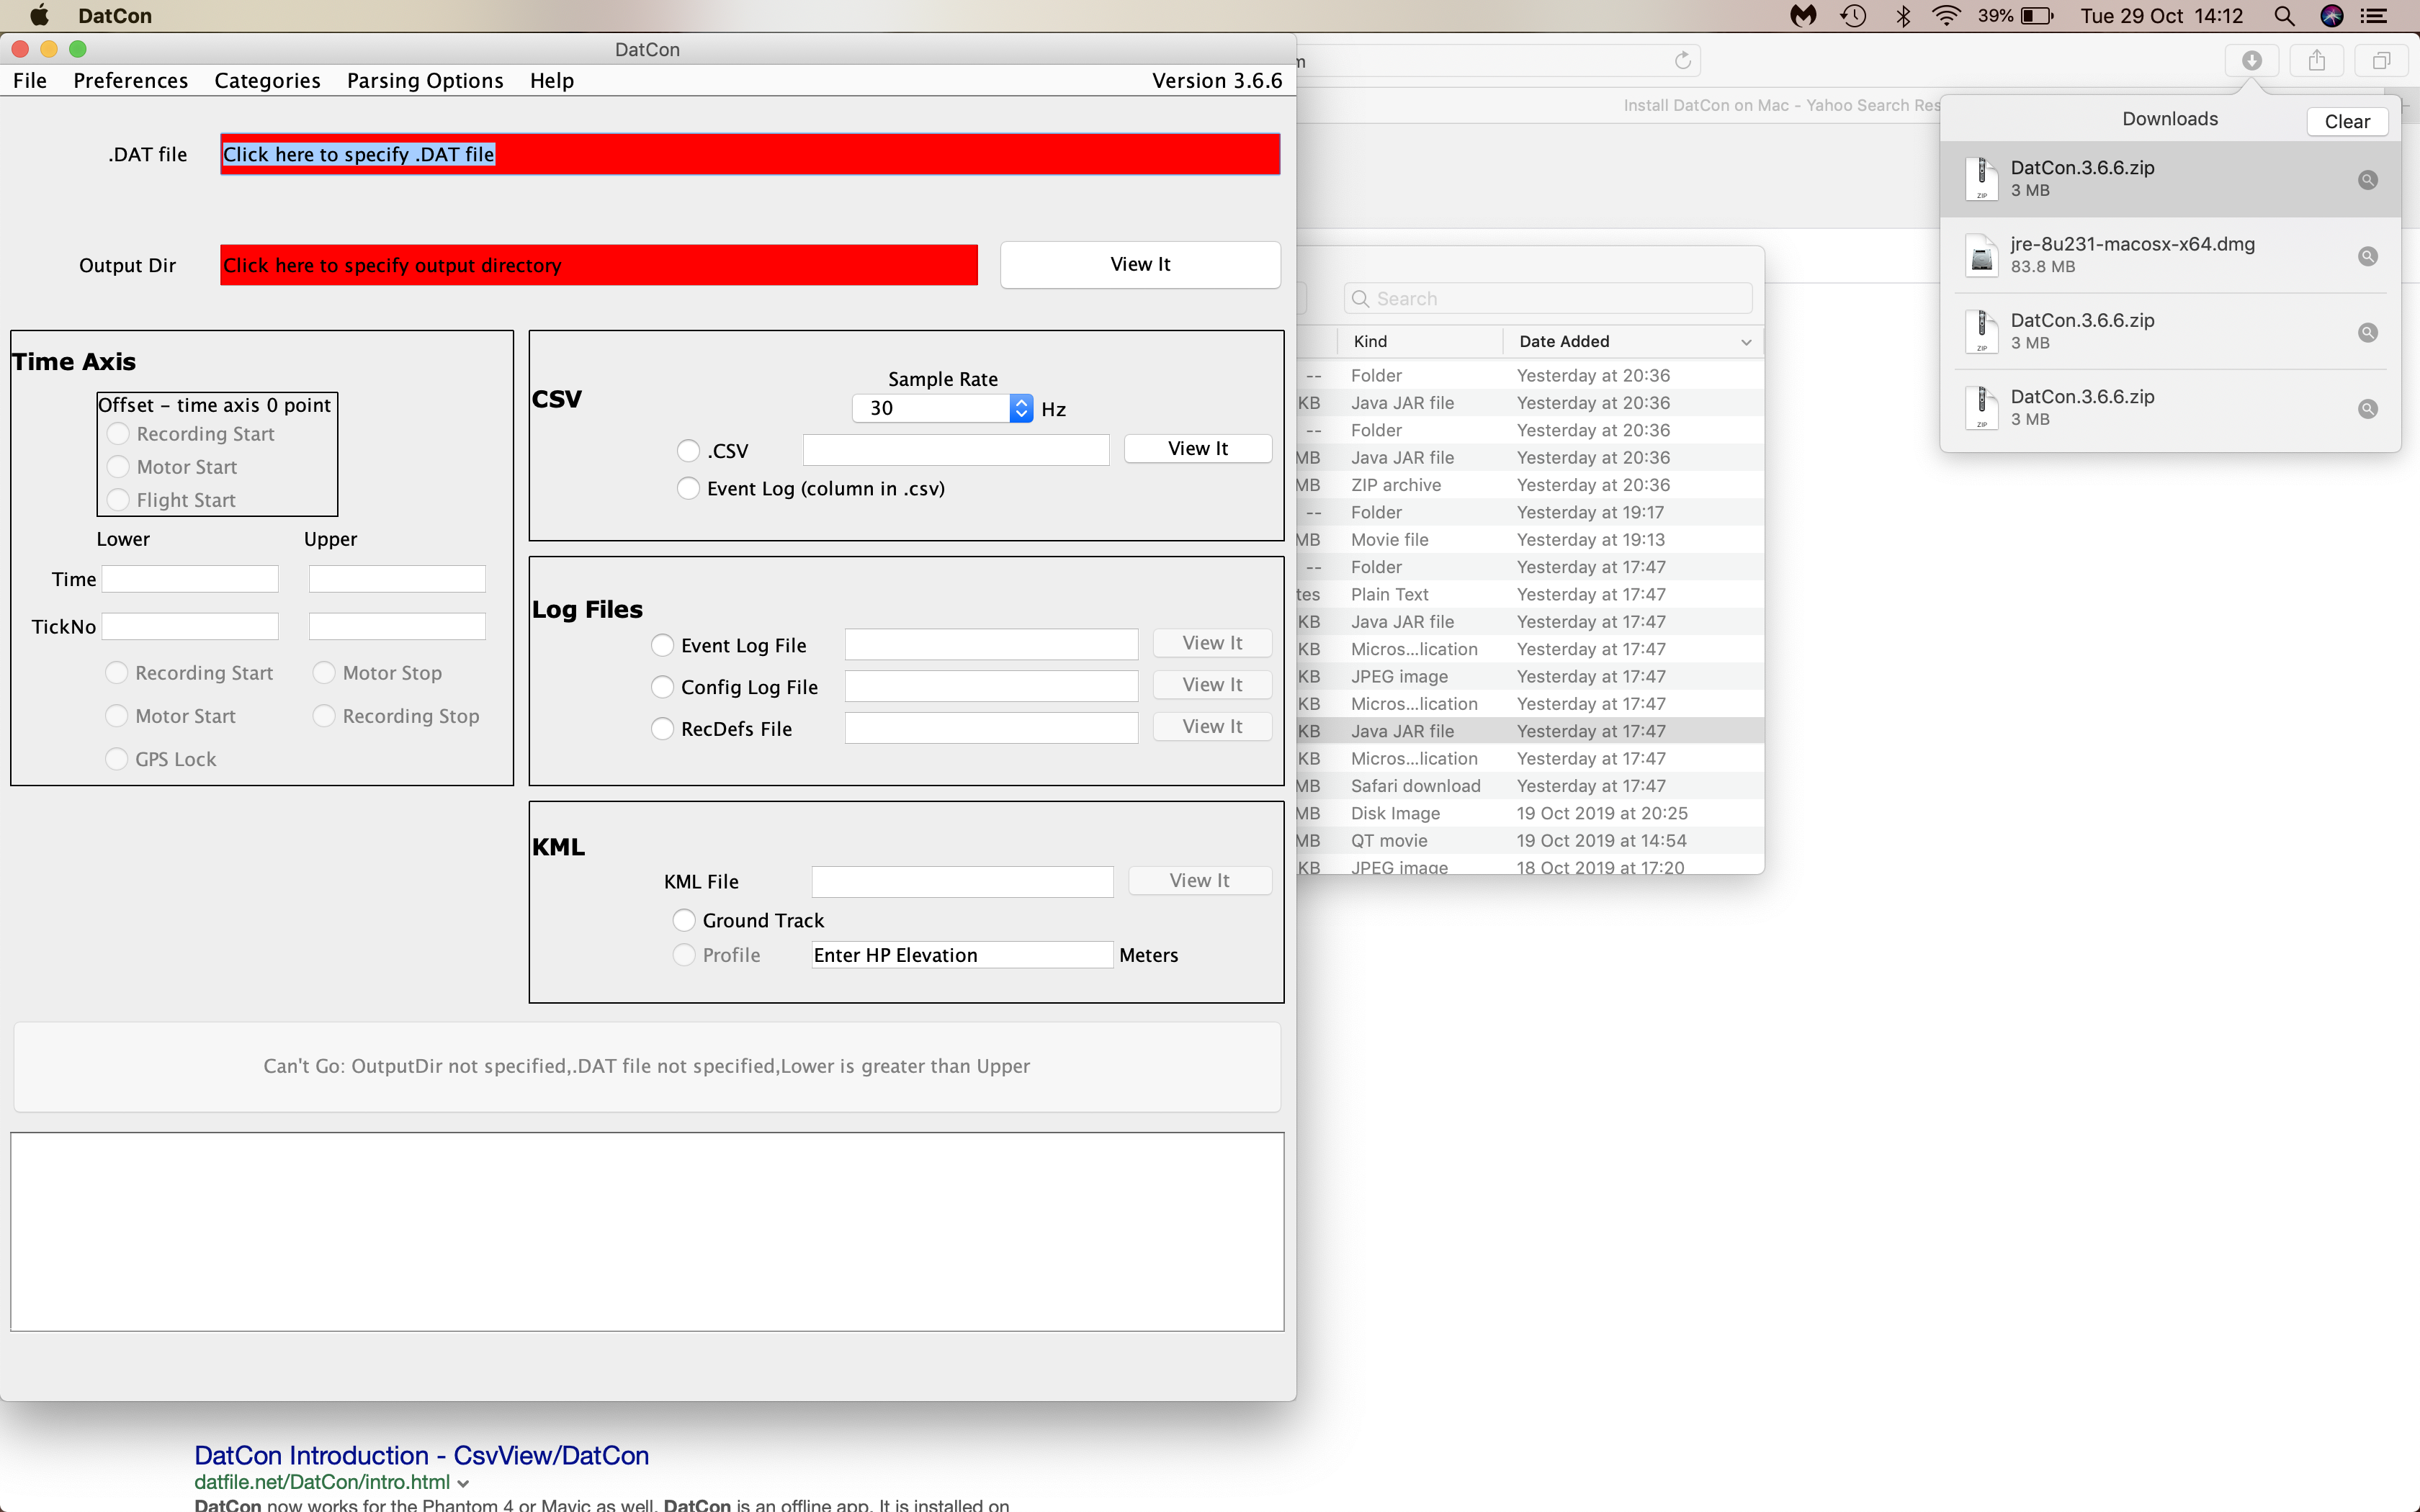Click the top DatCon.3.6.6.zip file icon
Screen dimensions: 2420x1512
tap(1981, 179)
